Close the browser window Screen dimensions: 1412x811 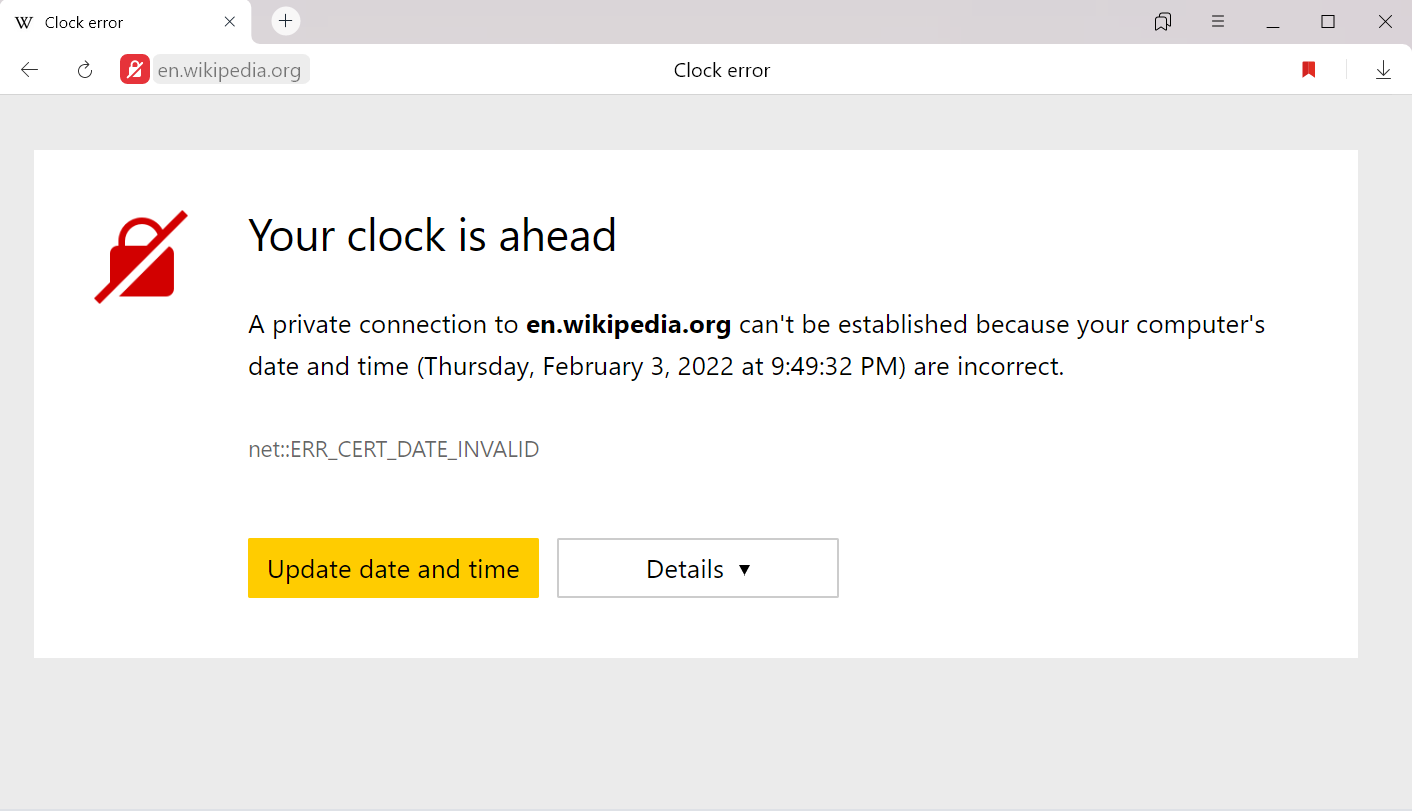click(x=1385, y=22)
